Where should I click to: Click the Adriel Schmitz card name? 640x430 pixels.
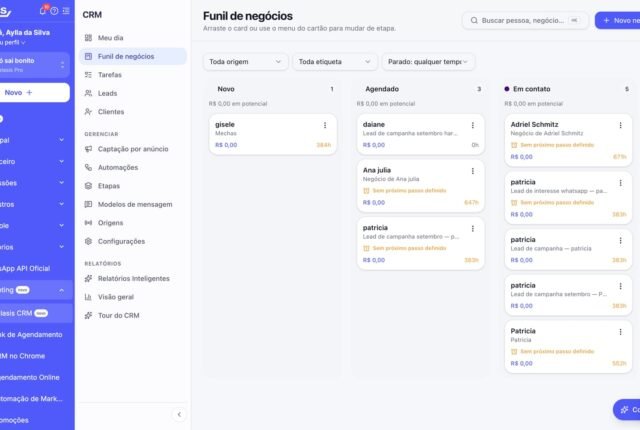(534, 124)
